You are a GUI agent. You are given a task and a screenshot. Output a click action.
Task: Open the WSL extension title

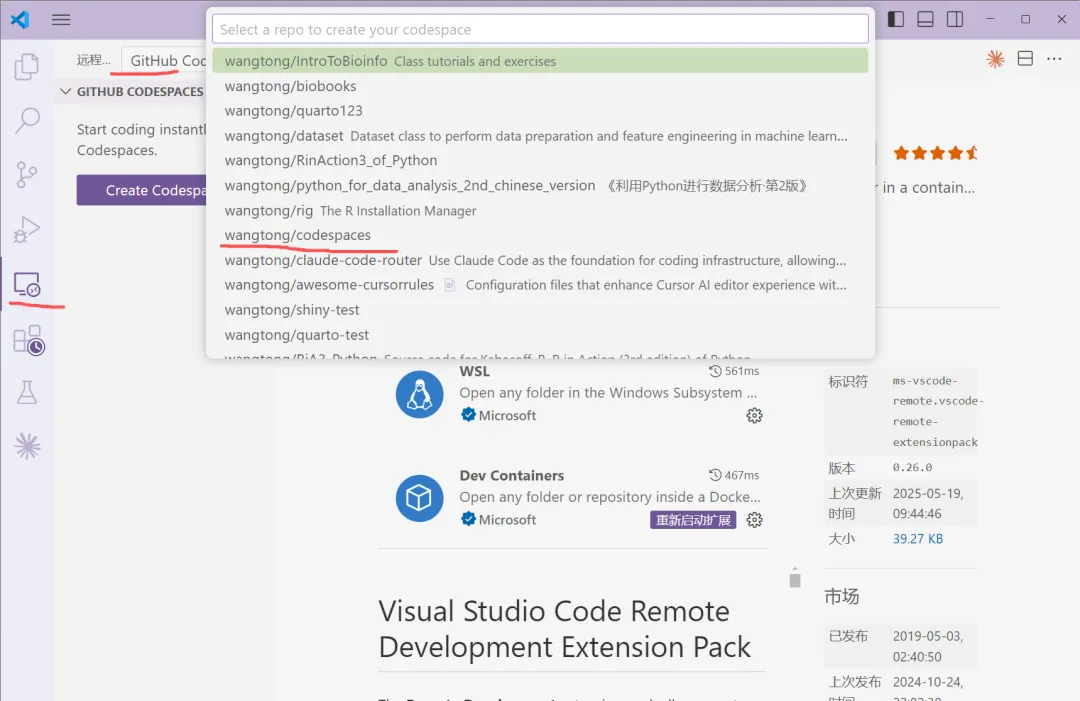[475, 371]
